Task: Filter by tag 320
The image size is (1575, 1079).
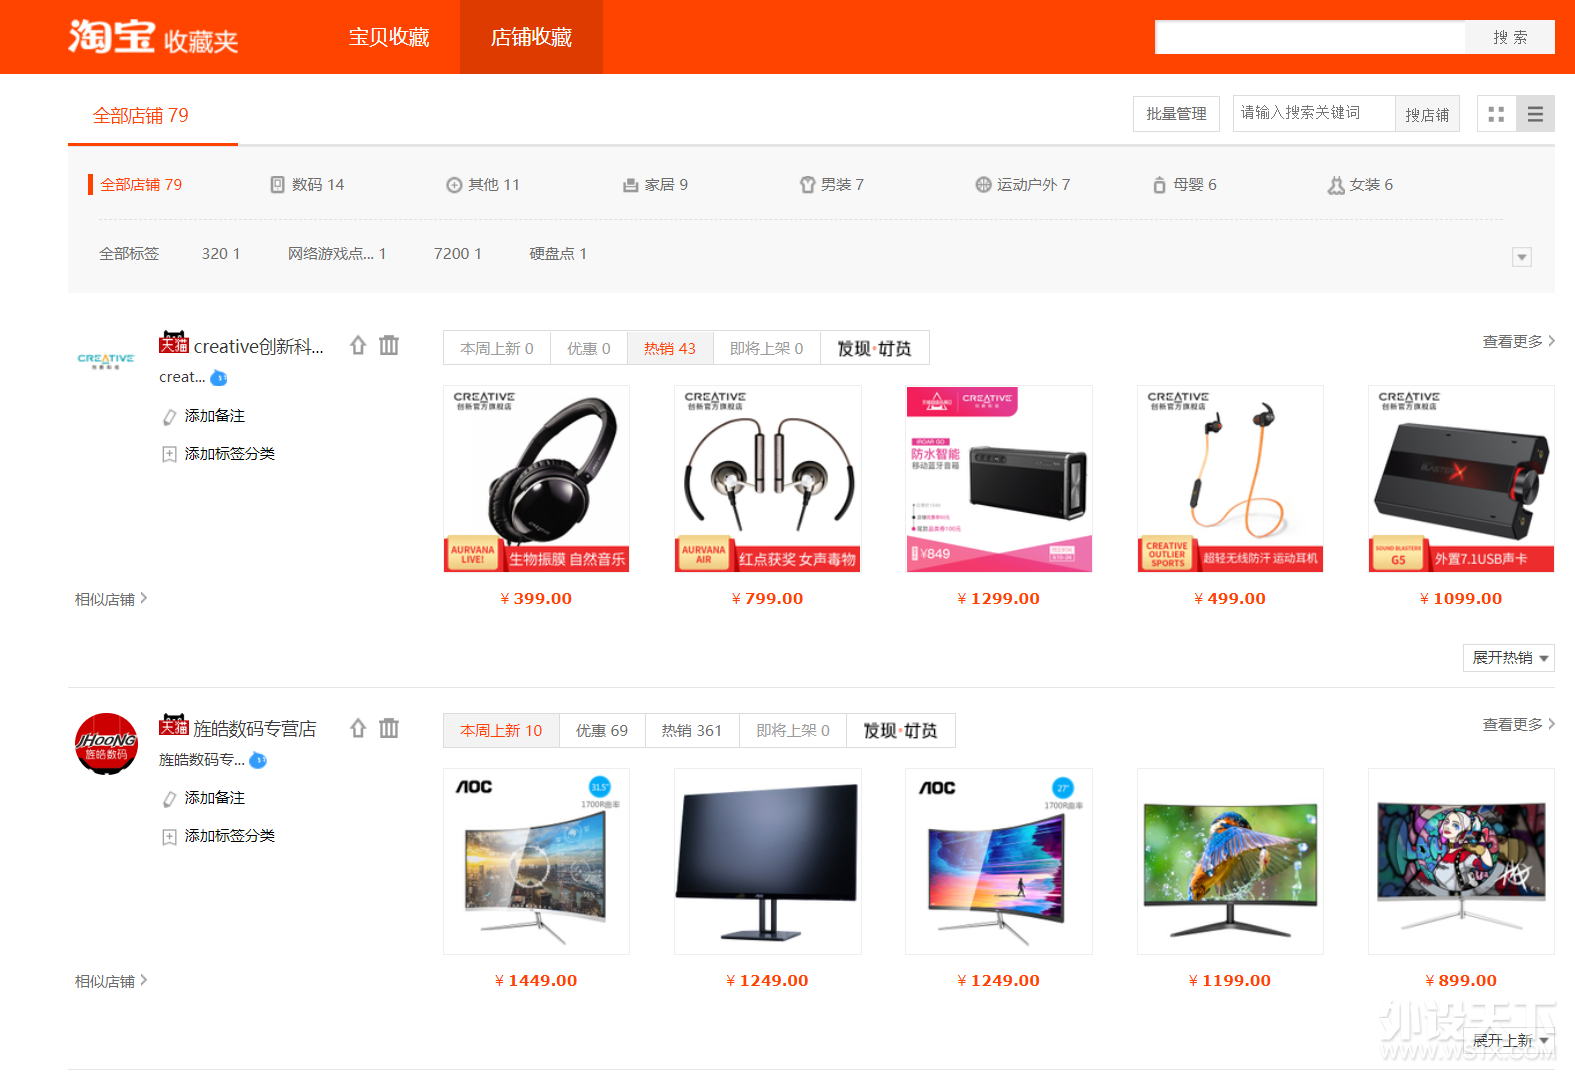Action: tap(221, 254)
